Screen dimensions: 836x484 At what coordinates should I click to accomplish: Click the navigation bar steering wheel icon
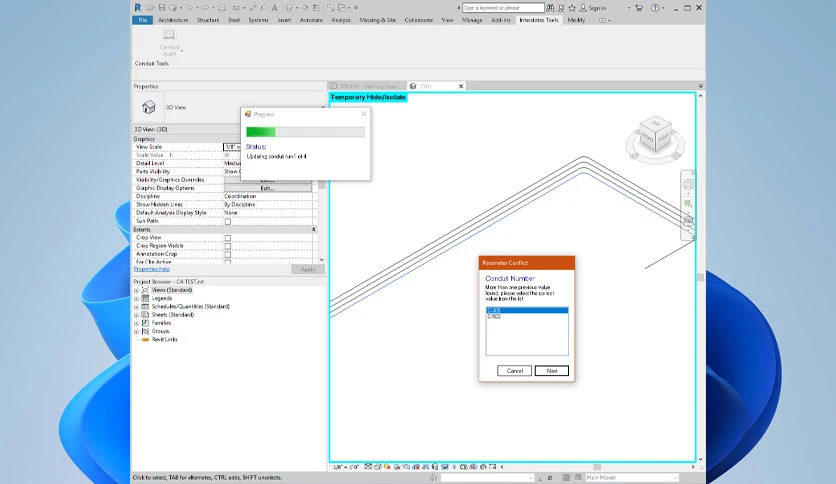click(688, 184)
